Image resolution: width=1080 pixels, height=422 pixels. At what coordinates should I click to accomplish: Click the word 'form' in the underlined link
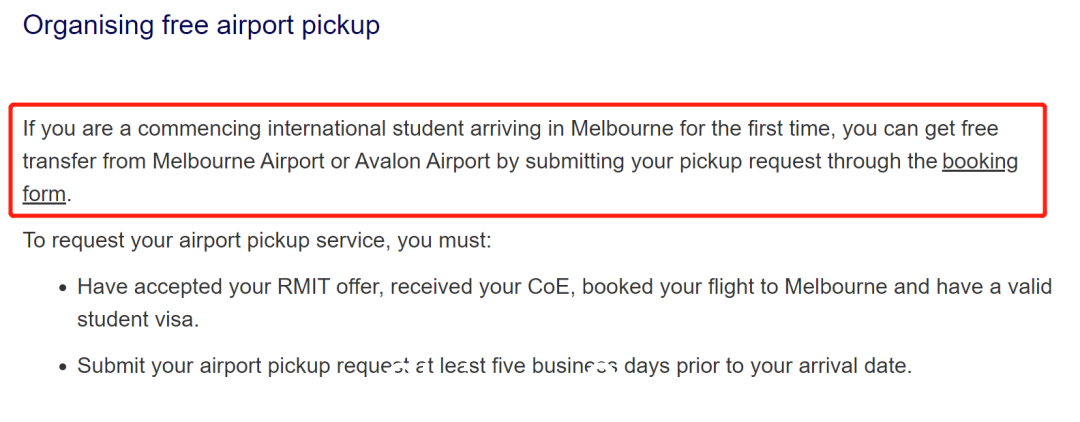click(x=44, y=195)
